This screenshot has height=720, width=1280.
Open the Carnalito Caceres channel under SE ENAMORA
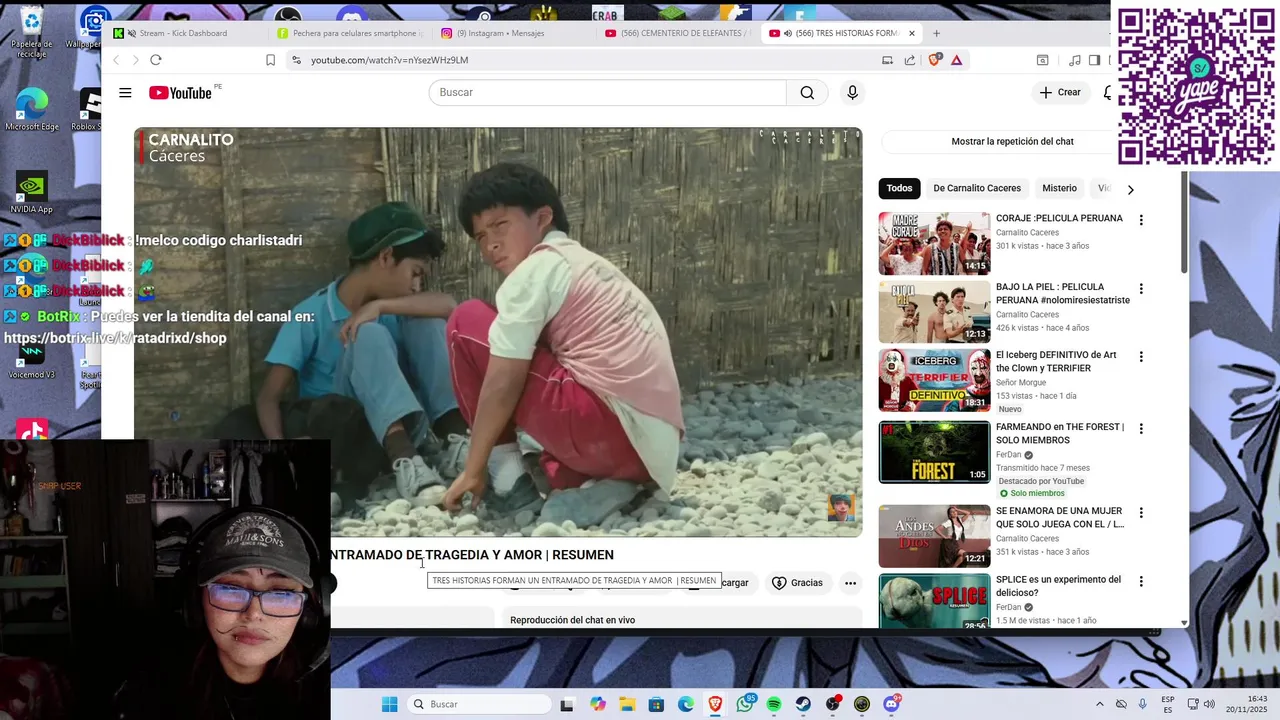point(1027,539)
